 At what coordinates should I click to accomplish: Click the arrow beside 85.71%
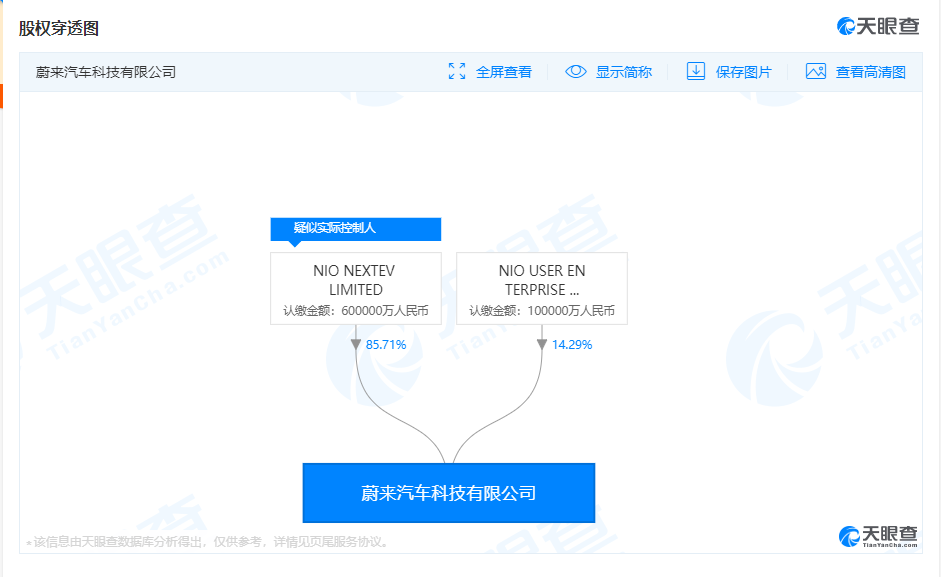tap(356, 344)
